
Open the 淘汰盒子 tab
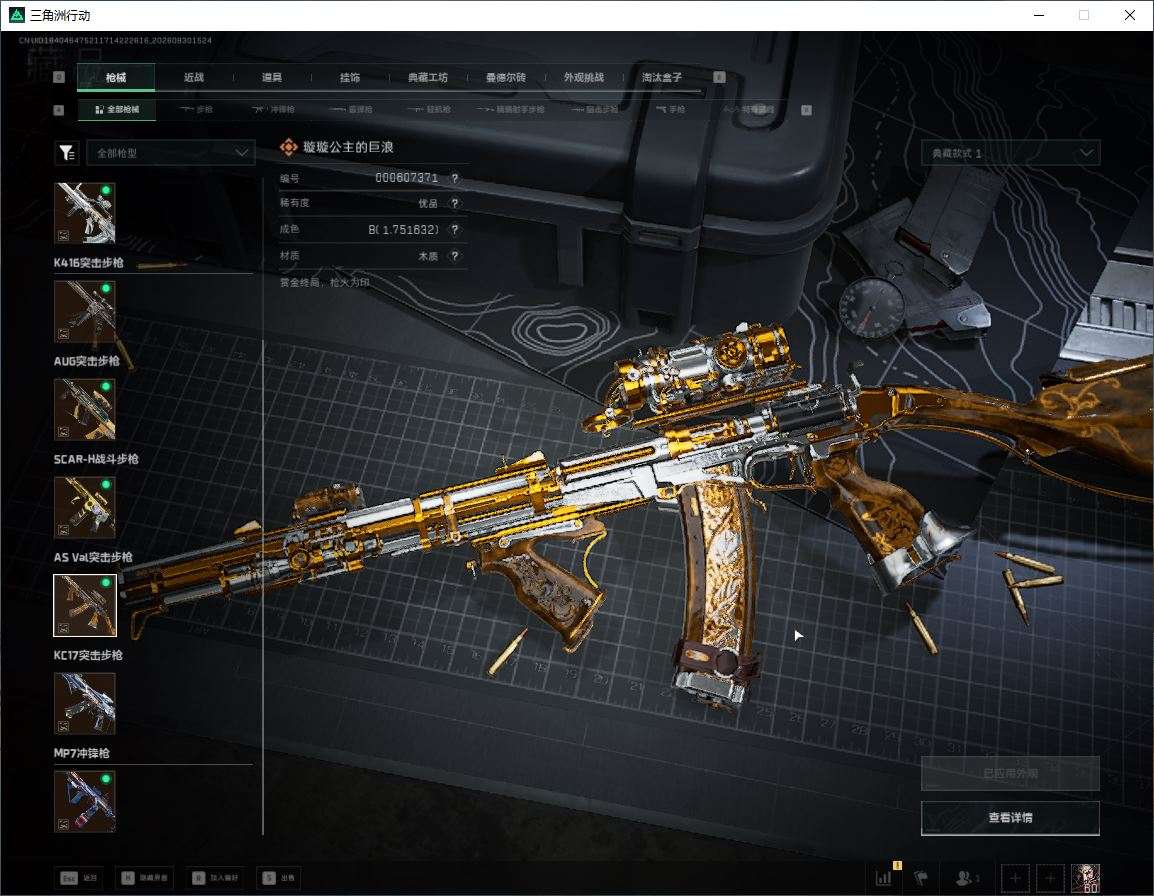[662, 77]
